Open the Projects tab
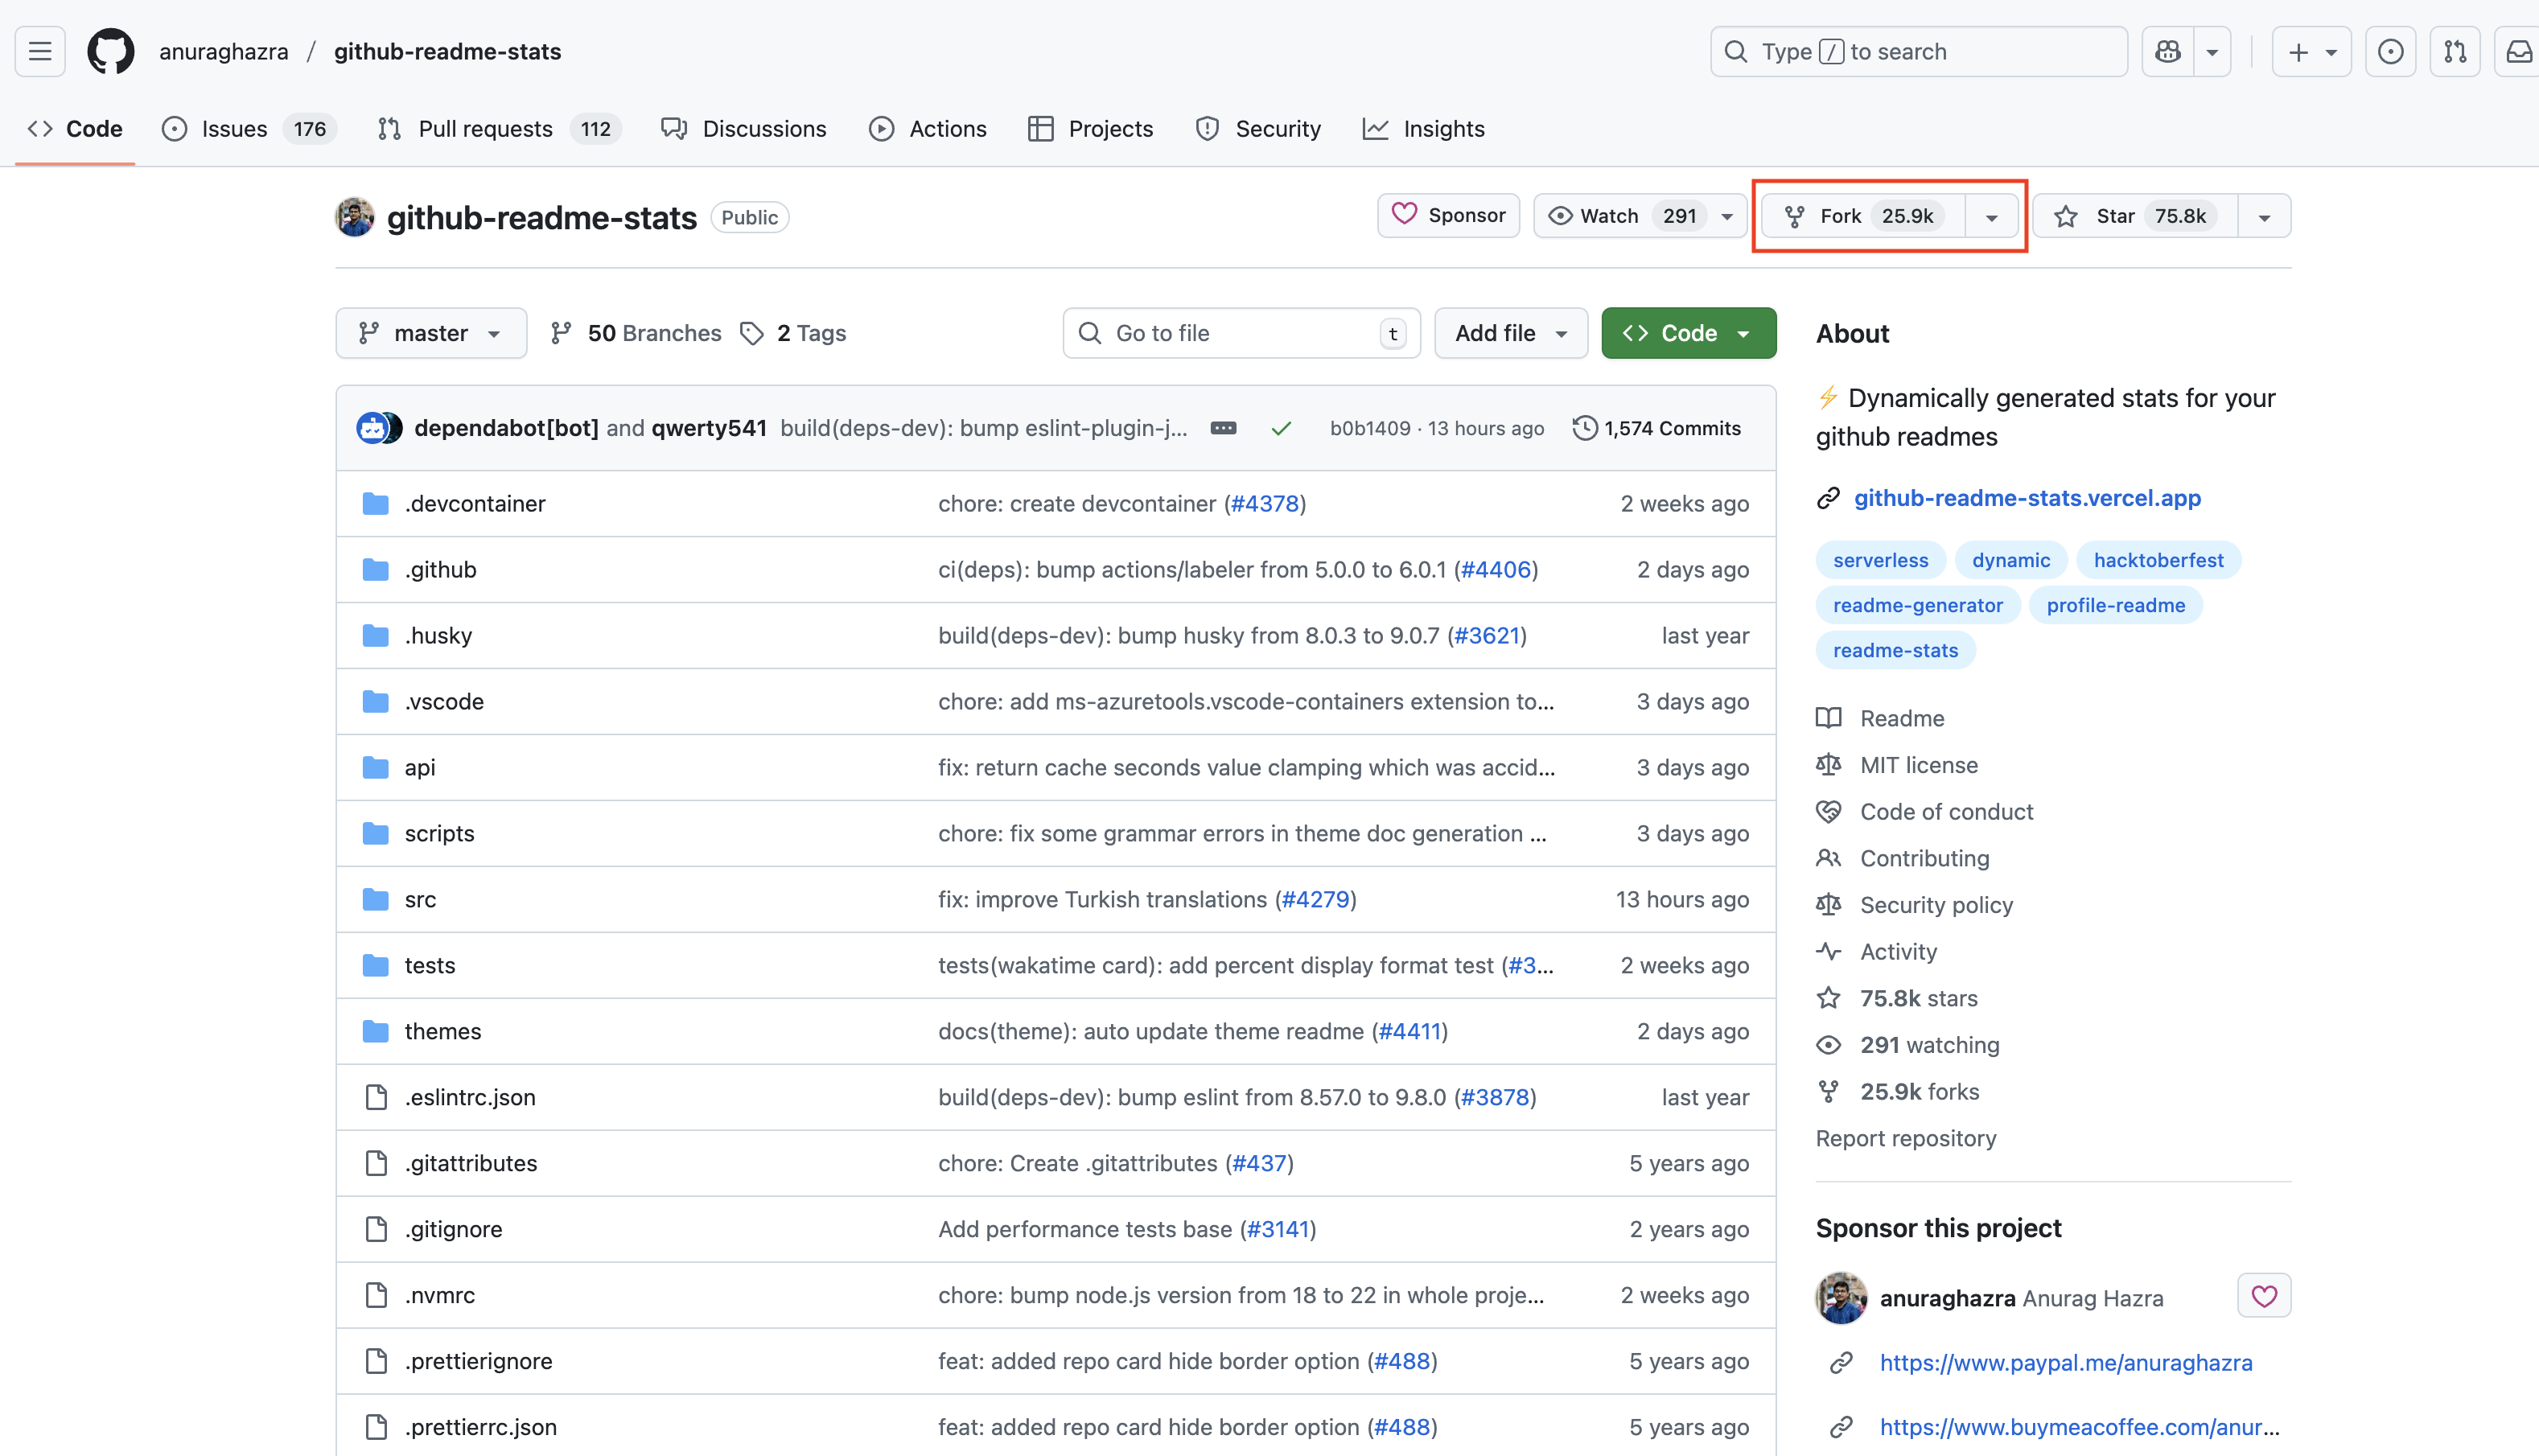Viewport: 2539px width, 1456px height. click(x=1090, y=129)
